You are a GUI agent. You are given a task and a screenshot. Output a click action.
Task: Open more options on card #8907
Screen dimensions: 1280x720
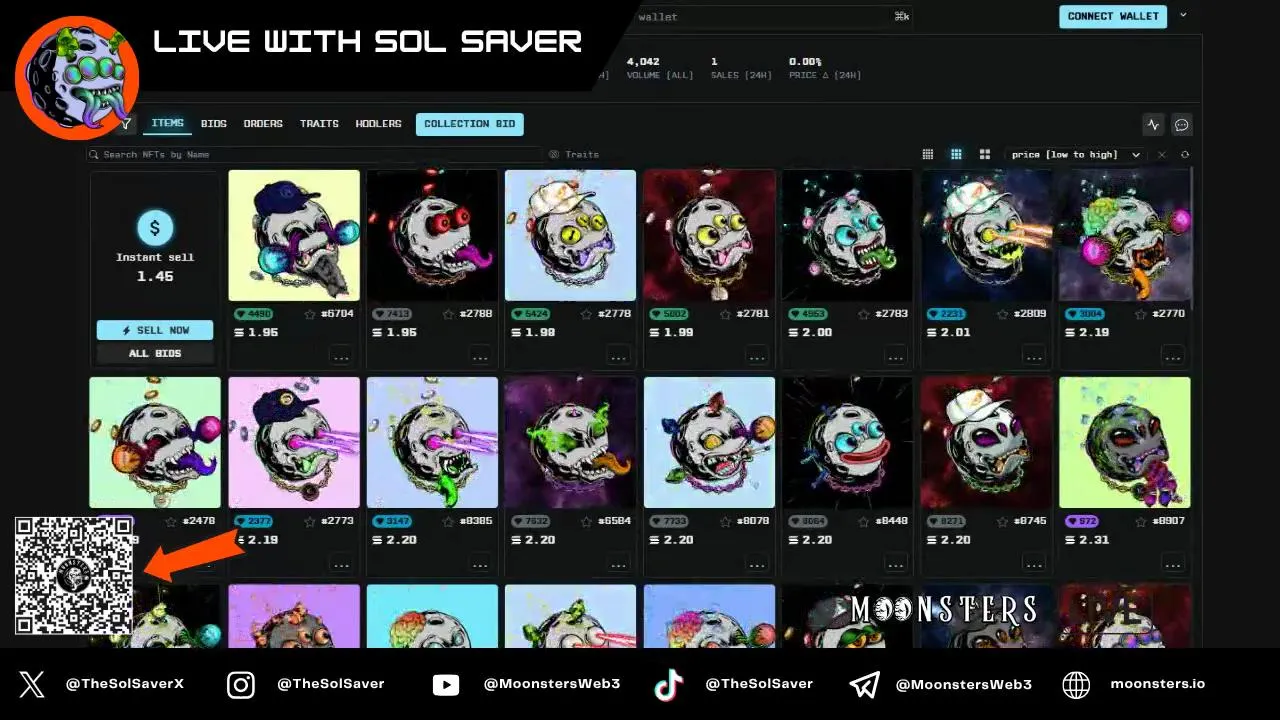(1172, 564)
